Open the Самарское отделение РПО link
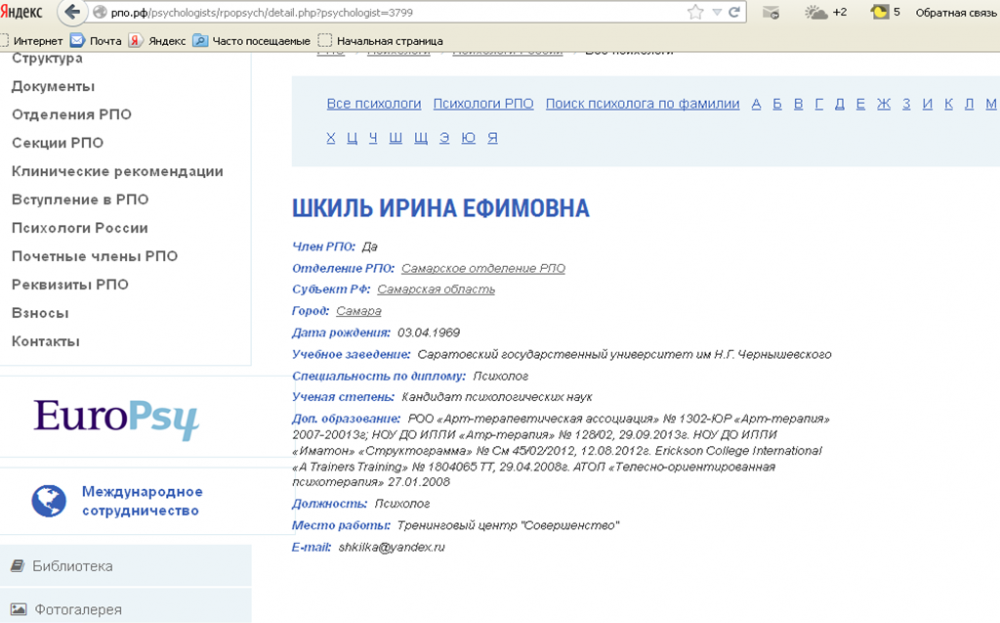This screenshot has height=623, width=1000. click(x=482, y=268)
